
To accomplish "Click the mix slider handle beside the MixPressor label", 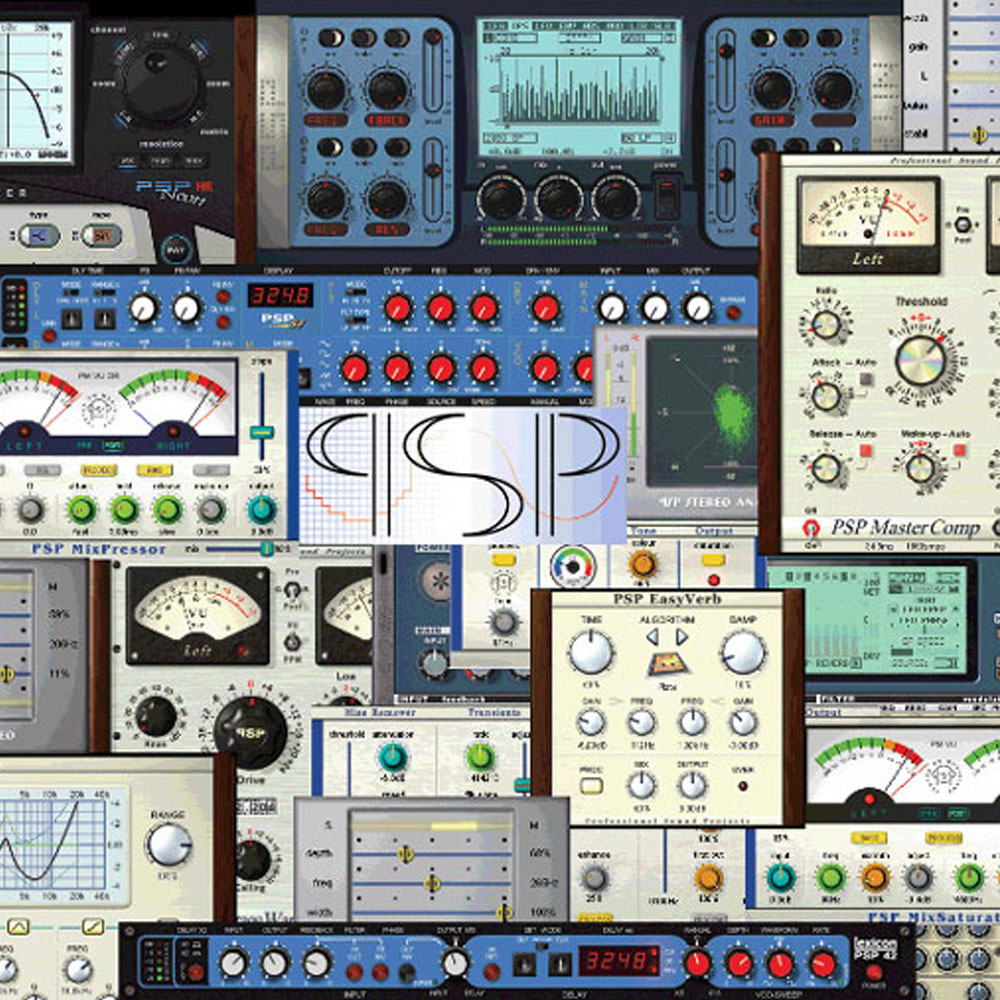I will click(x=266, y=548).
